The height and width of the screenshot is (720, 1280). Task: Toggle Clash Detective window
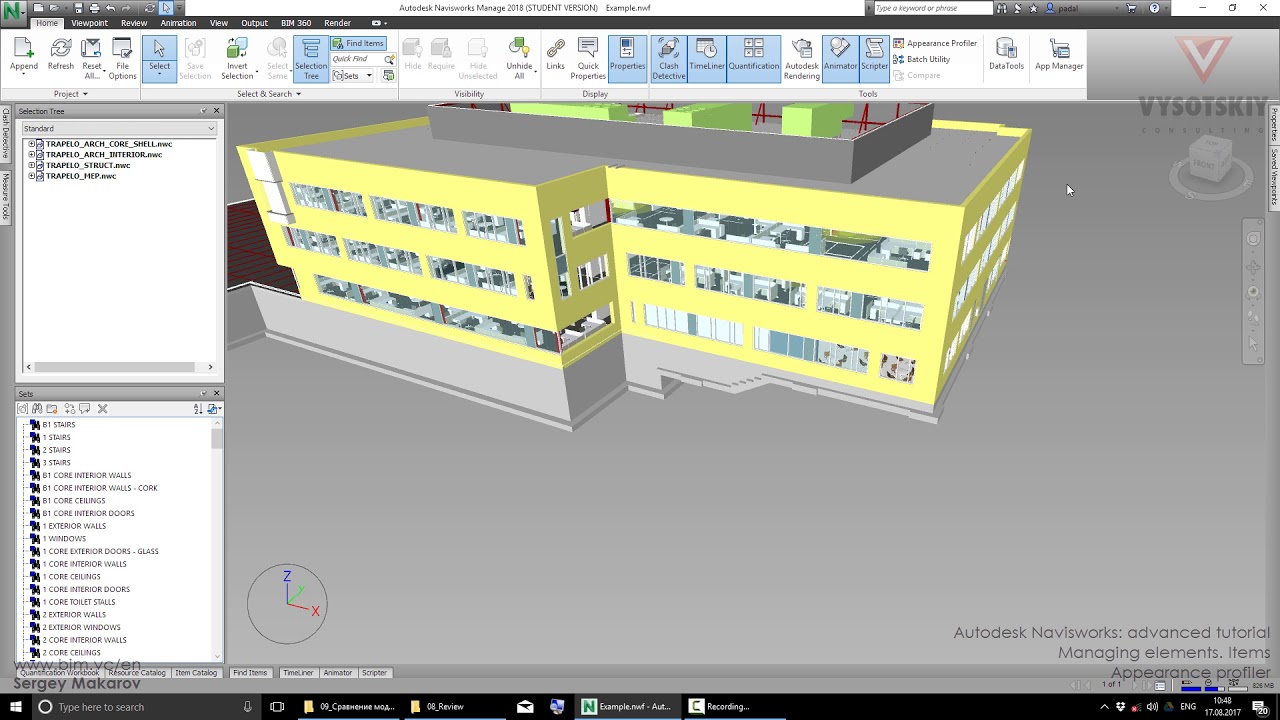click(x=668, y=58)
